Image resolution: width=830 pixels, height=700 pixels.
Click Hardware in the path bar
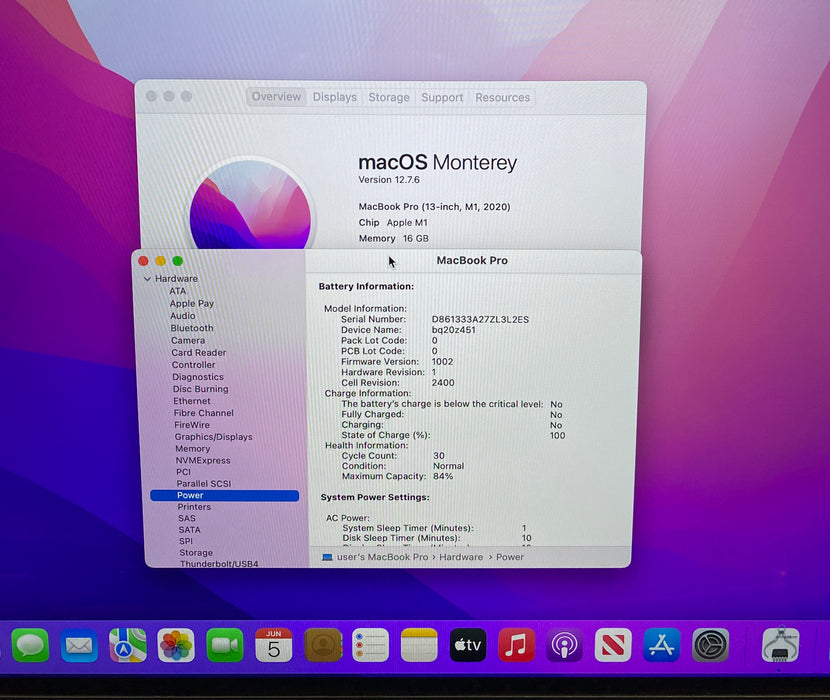pyautogui.click(x=461, y=557)
